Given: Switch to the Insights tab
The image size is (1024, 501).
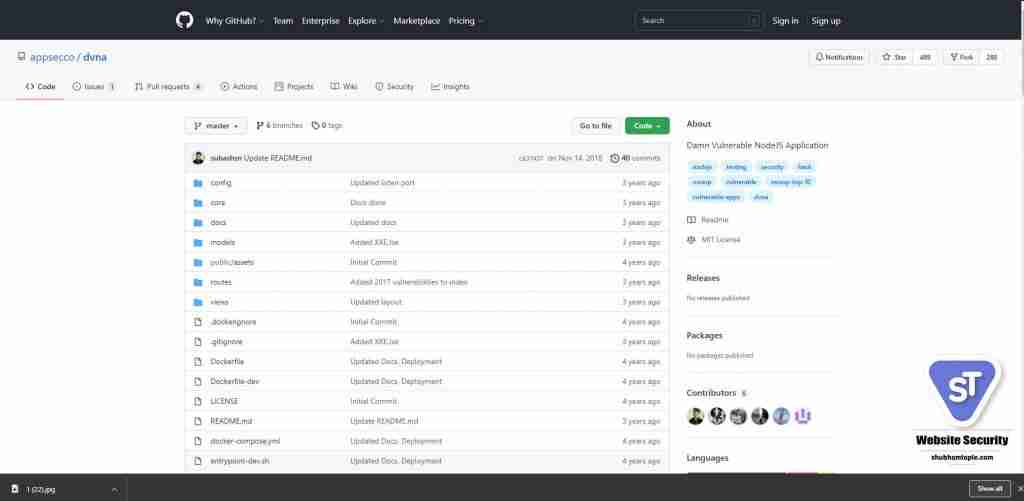Looking at the screenshot, I should [x=451, y=86].
